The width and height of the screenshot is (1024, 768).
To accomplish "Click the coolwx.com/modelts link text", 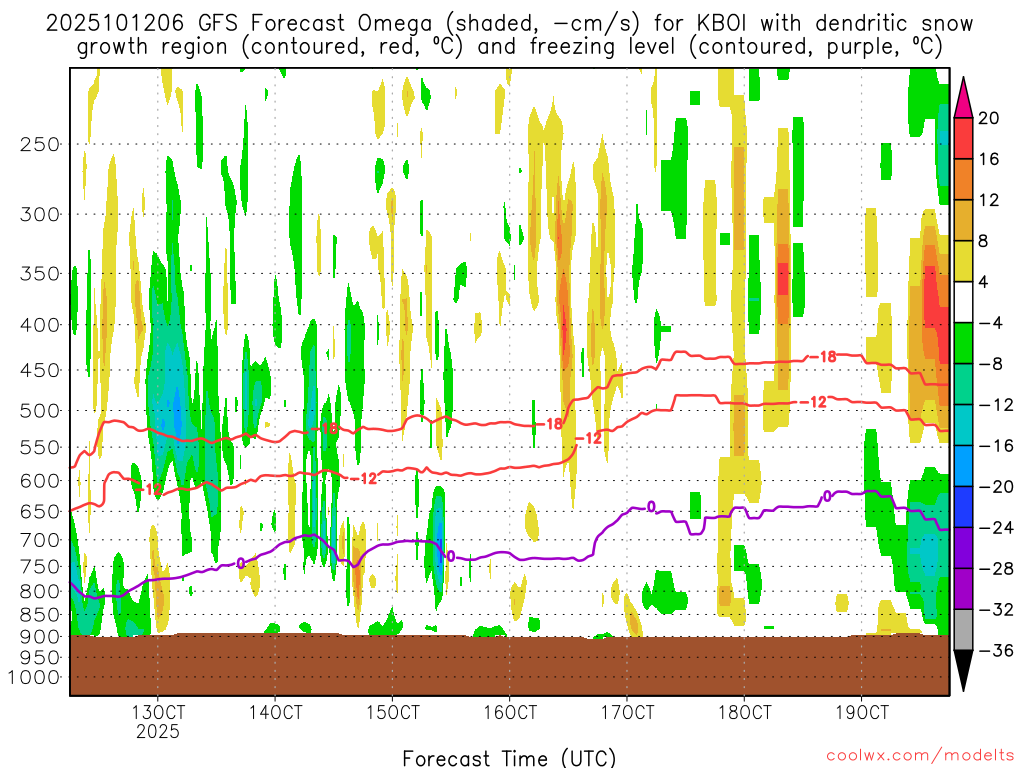I will click(920, 756).
